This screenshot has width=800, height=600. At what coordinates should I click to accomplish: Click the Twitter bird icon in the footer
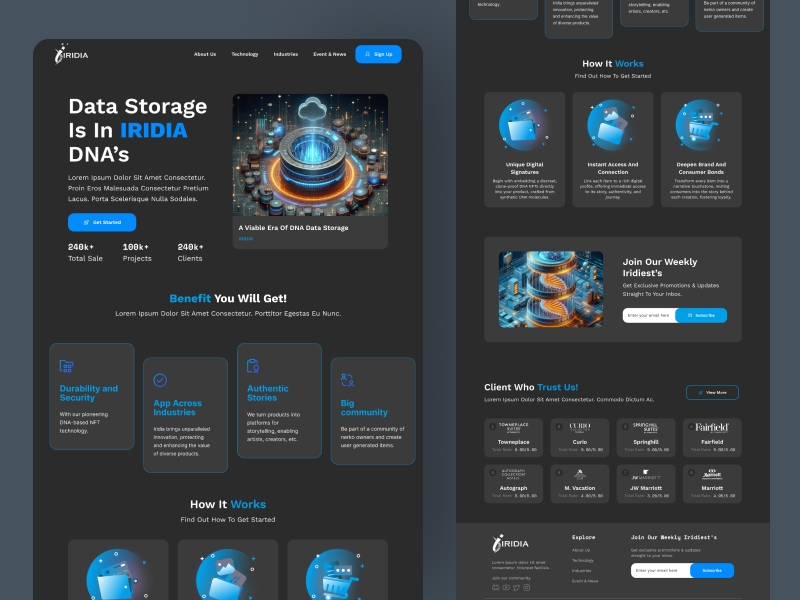516,587
